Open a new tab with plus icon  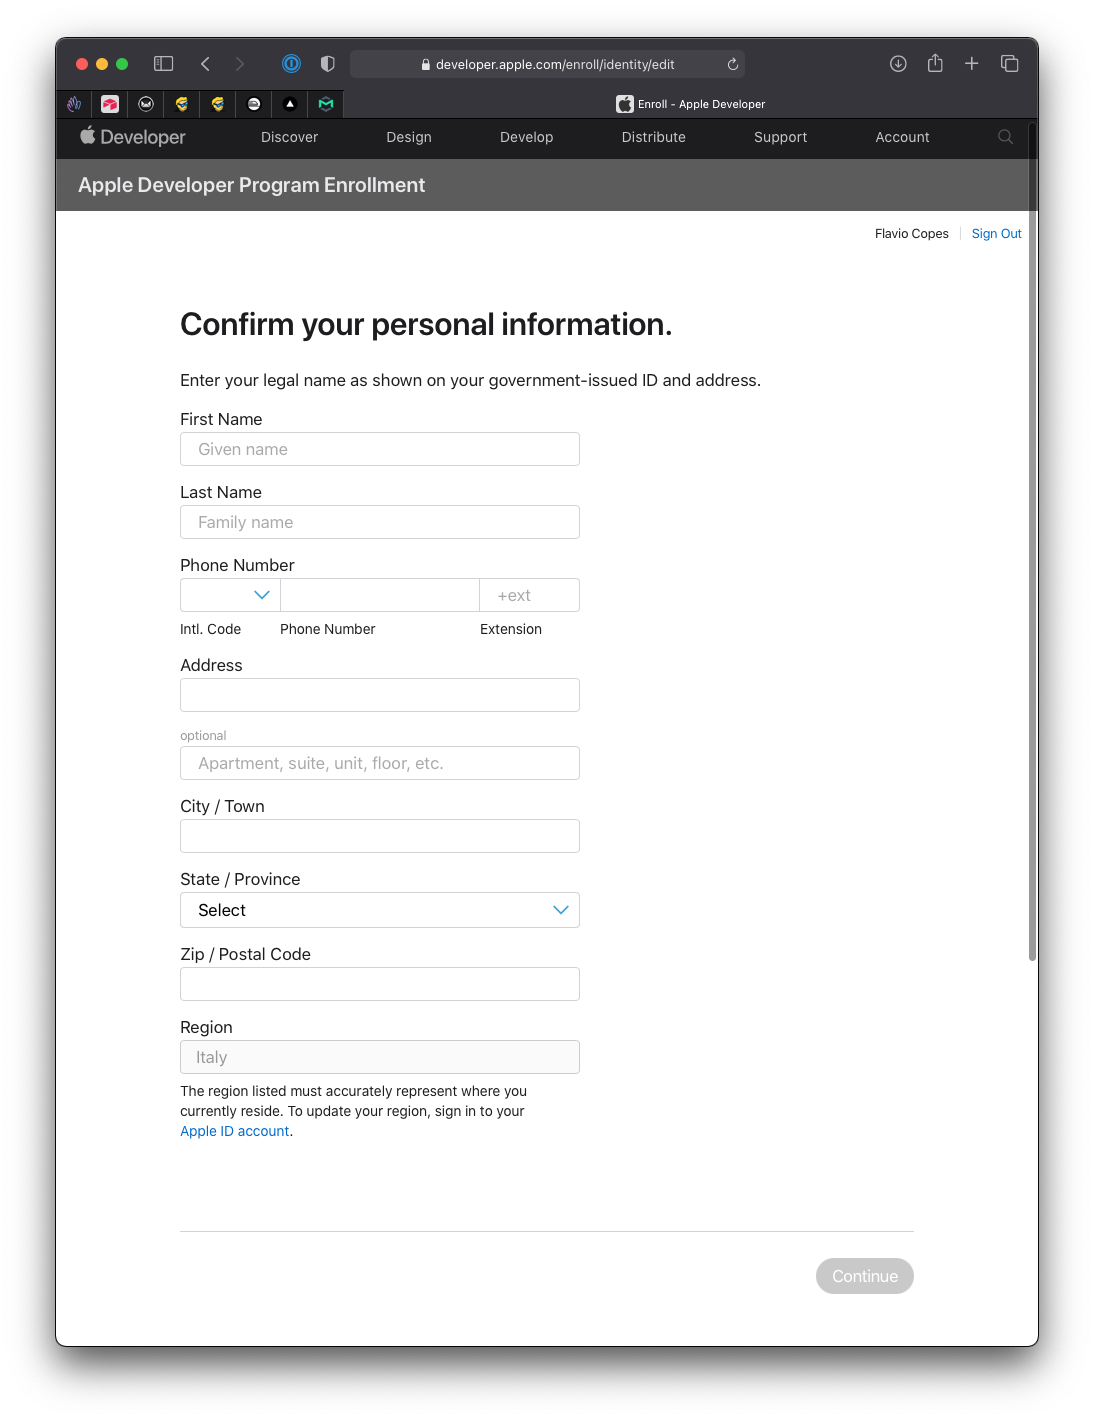click(x=971, y=64)
